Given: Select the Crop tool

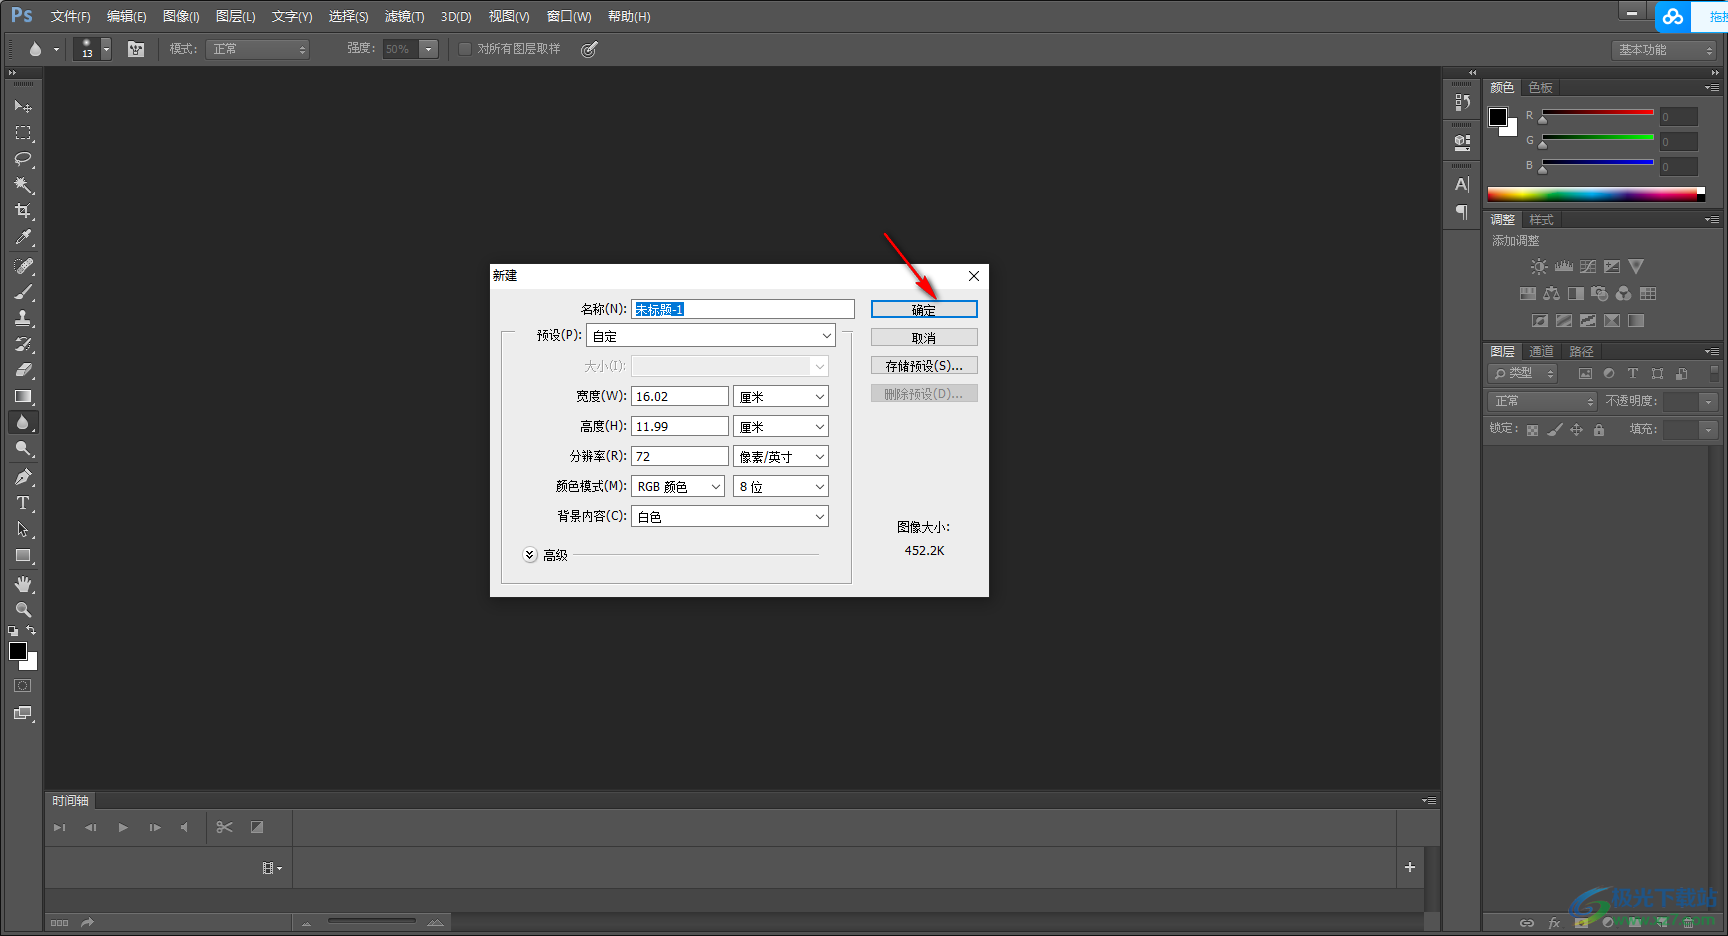Looking at the screenshot, I should [23, 211].
